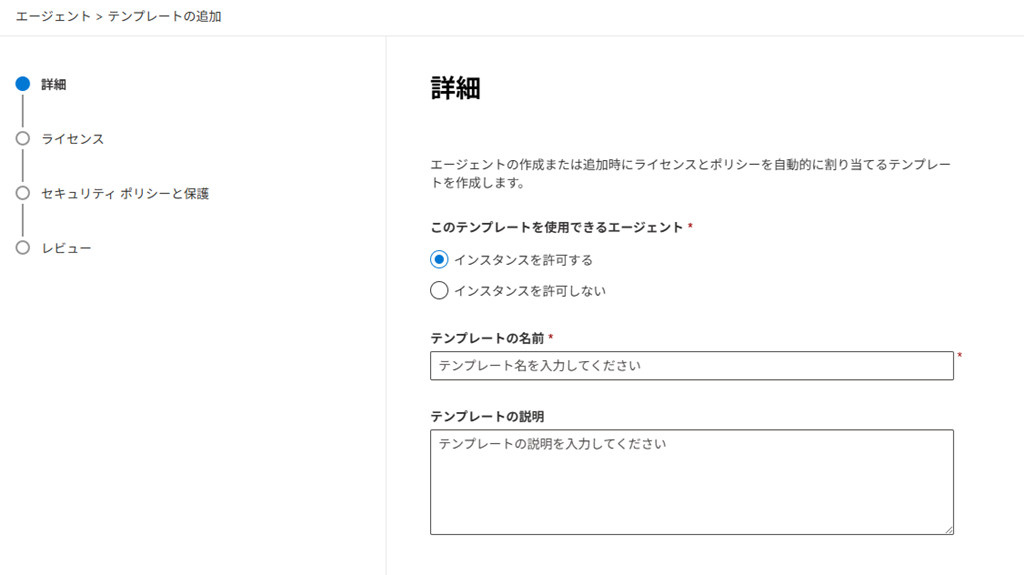
Task: Focus the テンプレート名 input field
Action: (x=691, y=366)
